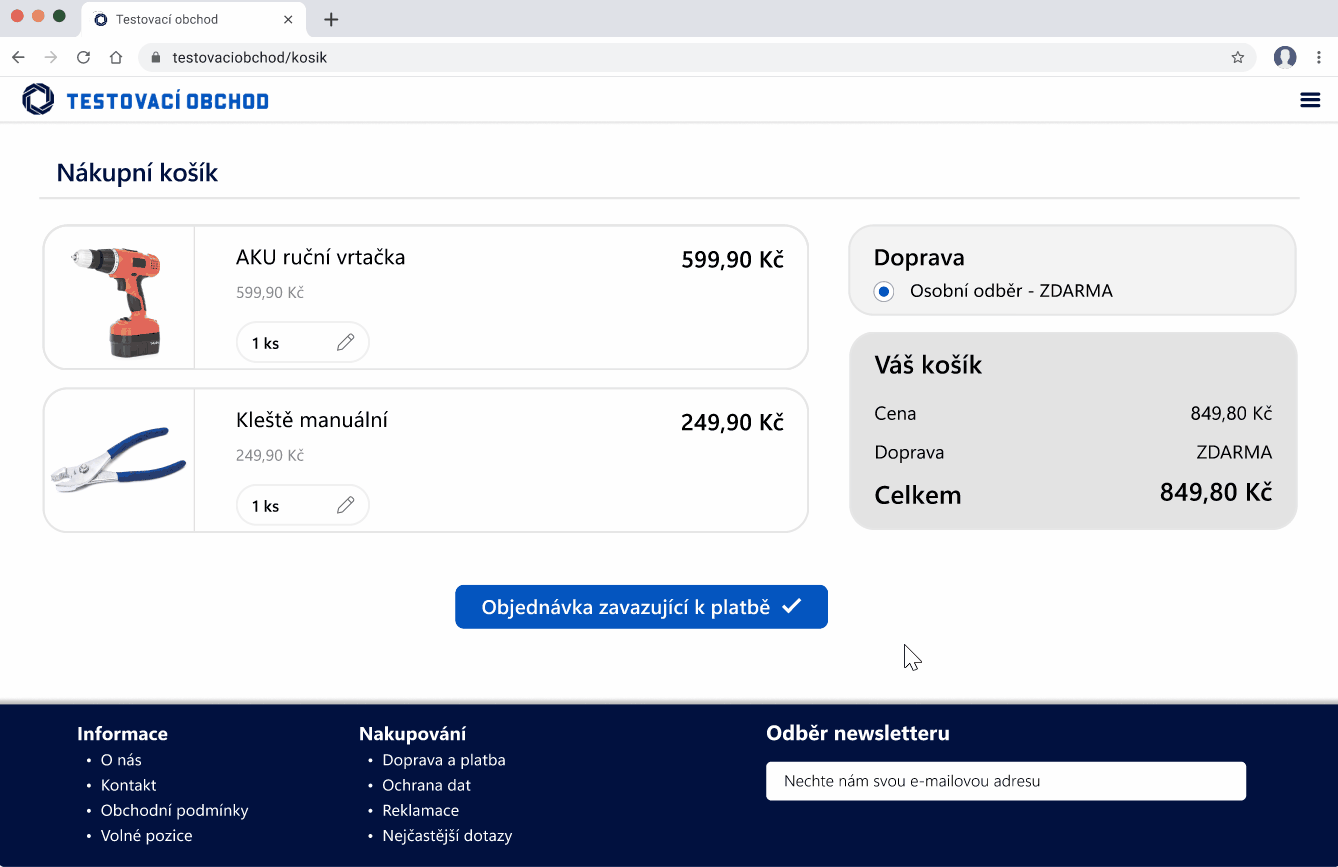Reload the page with the refresh icon
This screenshot has height=867, width=1338.
pyautogui.click(x=83, y=57)
